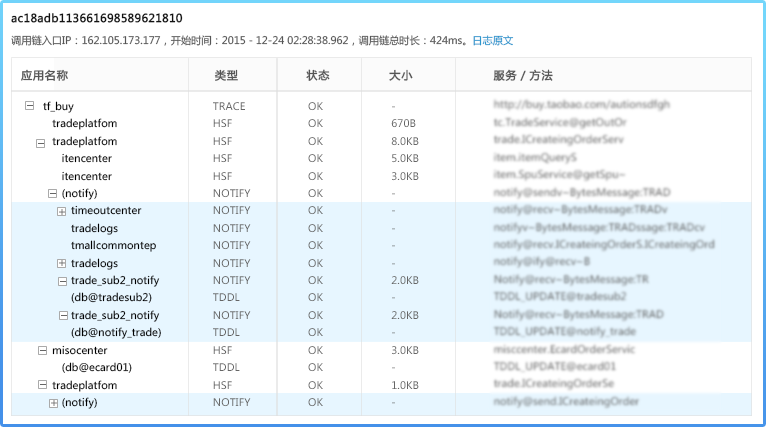Collapse the expanded (notify) node under itencenter
Image resolution: width=766 pixels, height=427 pixels.
[x=52, y=193]
